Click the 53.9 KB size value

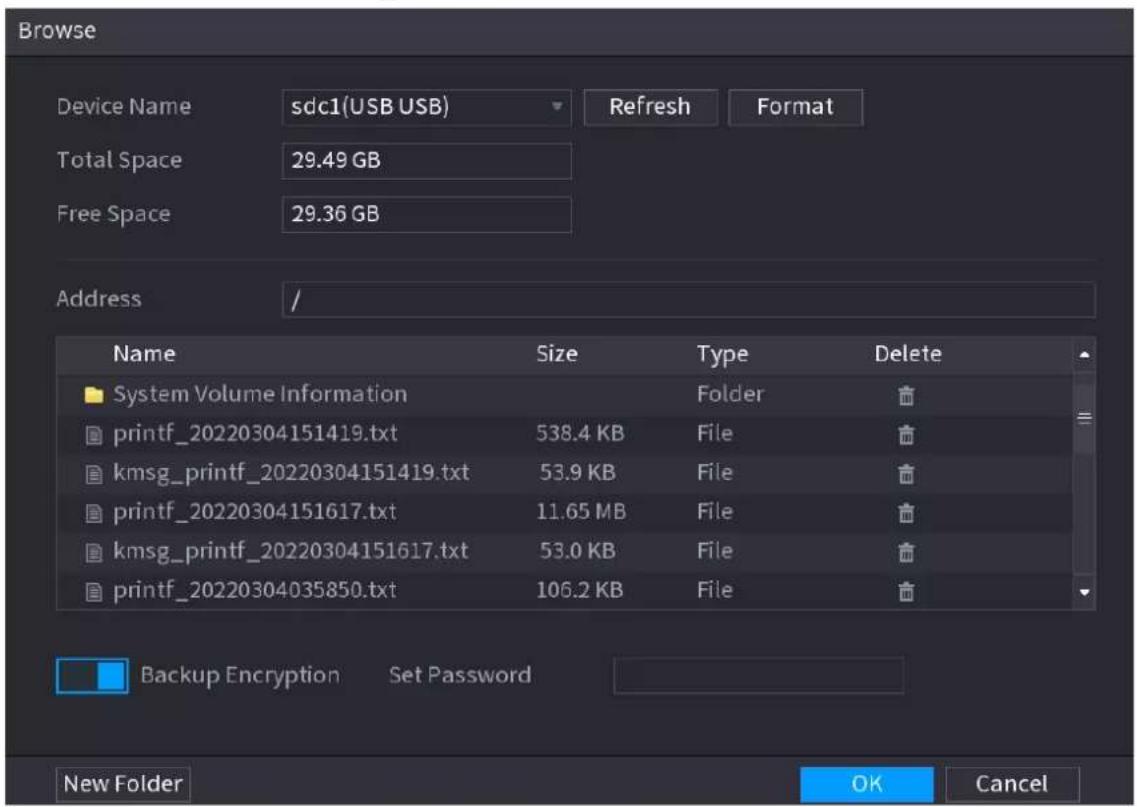coord(578,473)
